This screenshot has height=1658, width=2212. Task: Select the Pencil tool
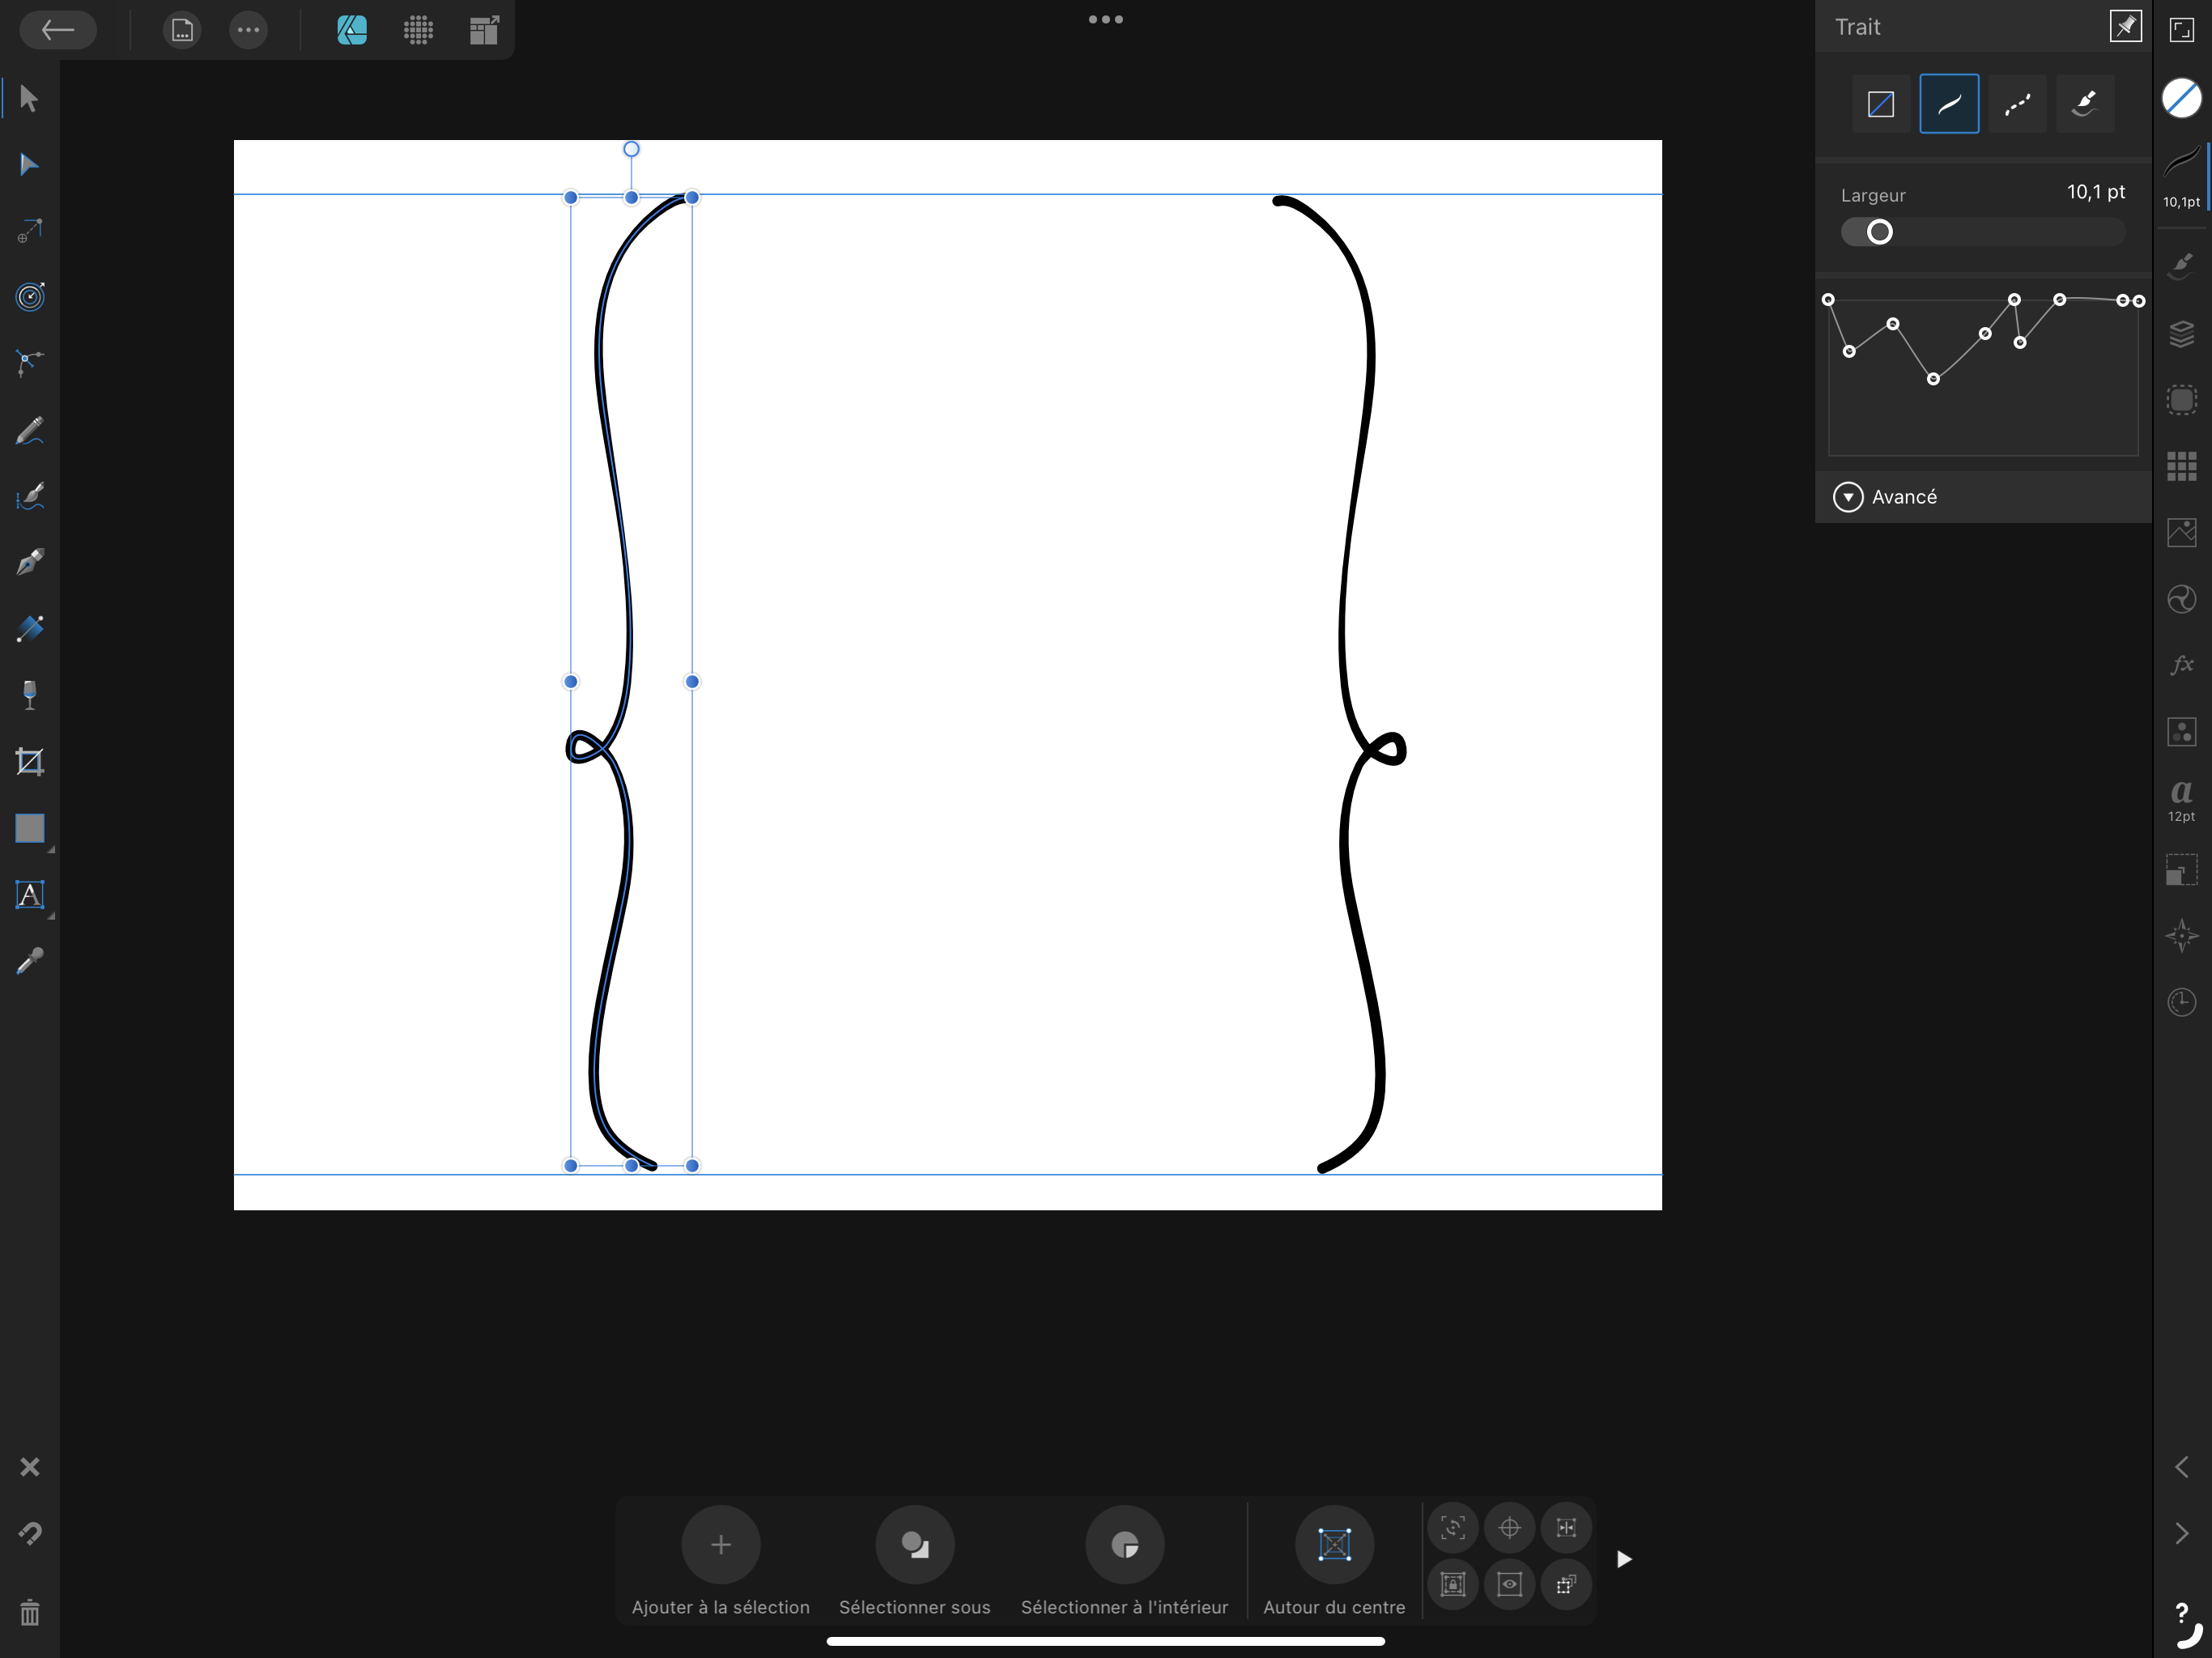click(29, 430)
